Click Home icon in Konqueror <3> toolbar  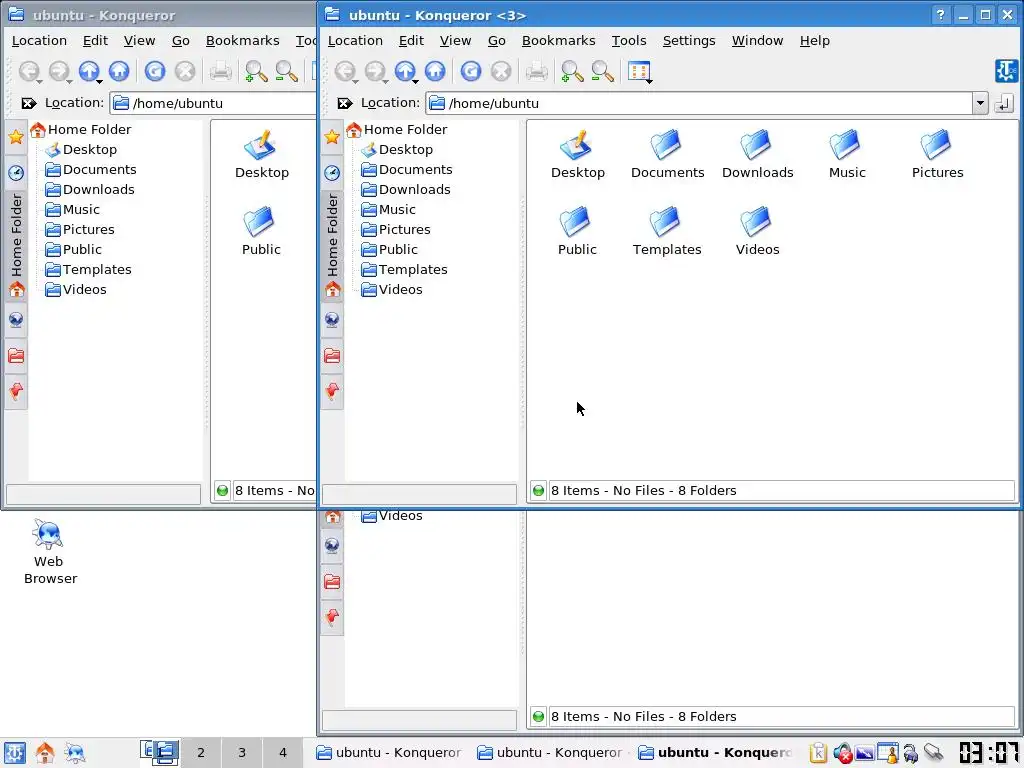click(435, 71)
